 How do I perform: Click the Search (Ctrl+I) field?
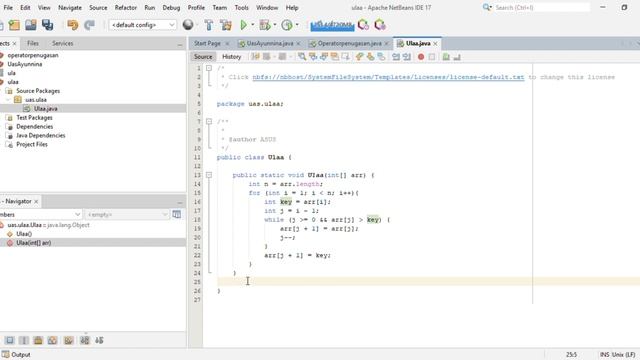click(x=542, y=7)
